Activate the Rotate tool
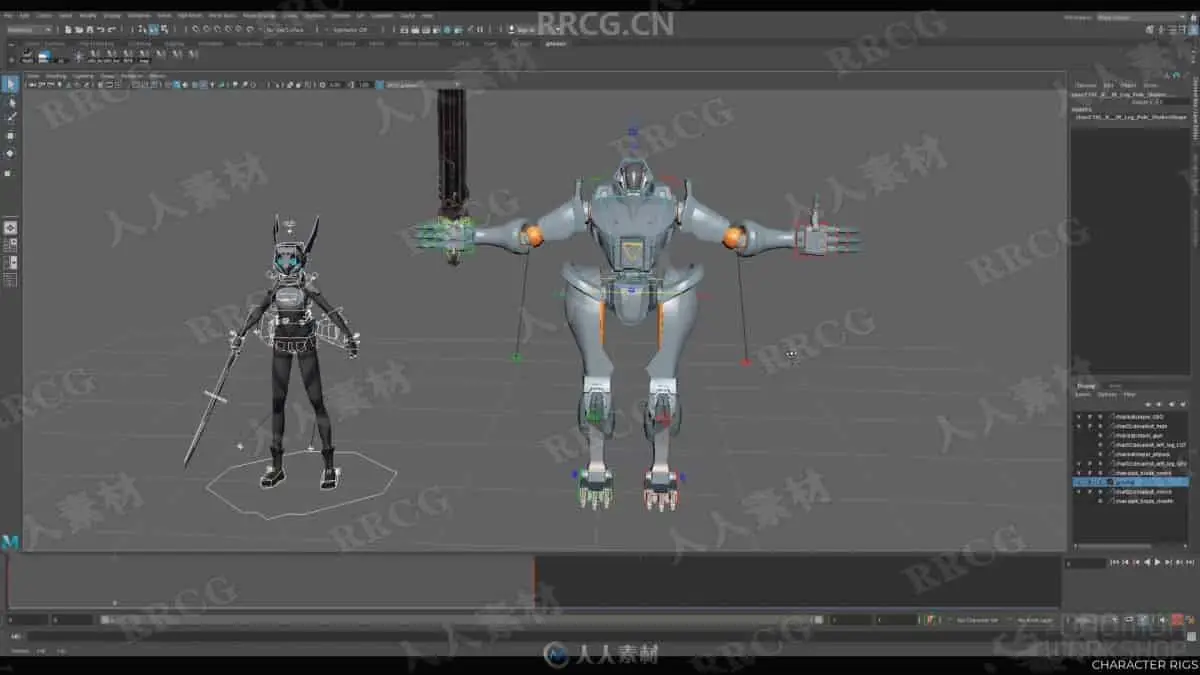 pyautogui.click(x=10, y=153)
